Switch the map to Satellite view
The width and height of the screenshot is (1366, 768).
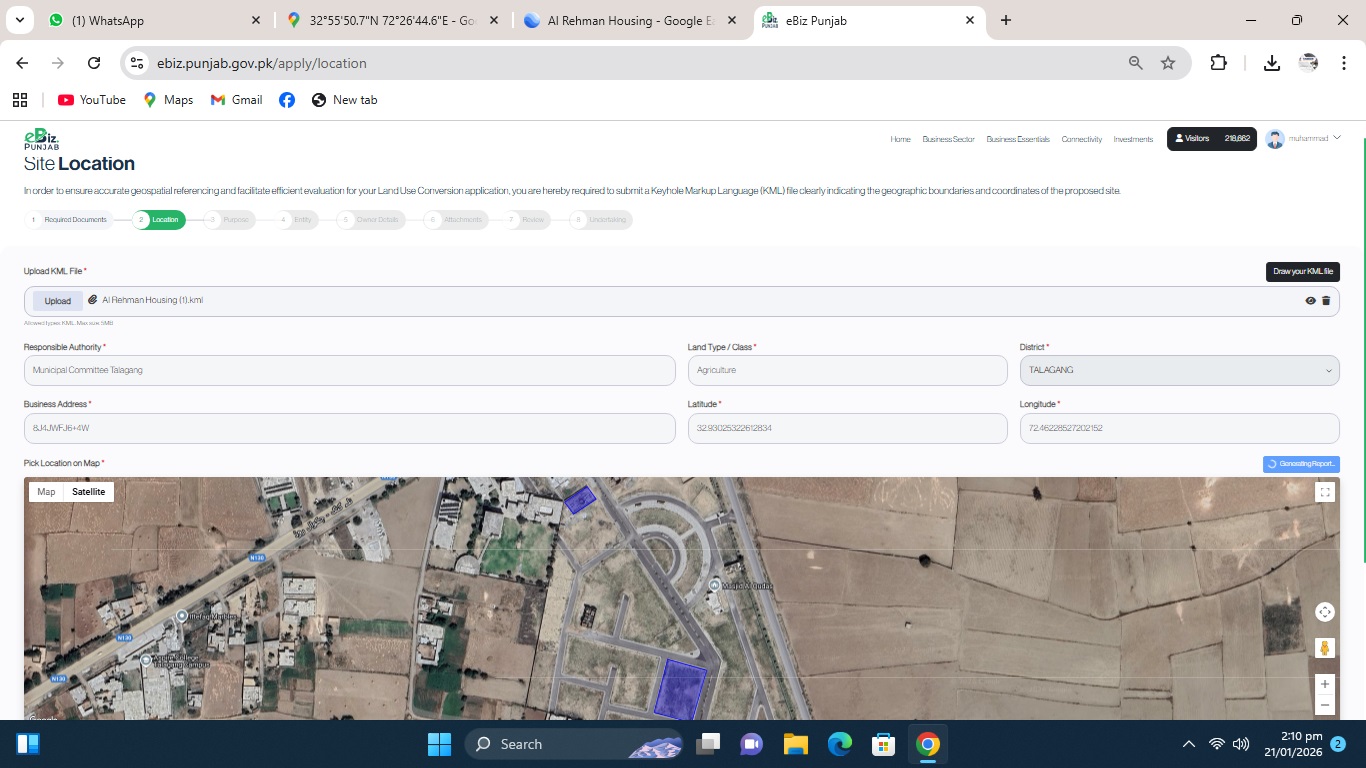(88, 492)
